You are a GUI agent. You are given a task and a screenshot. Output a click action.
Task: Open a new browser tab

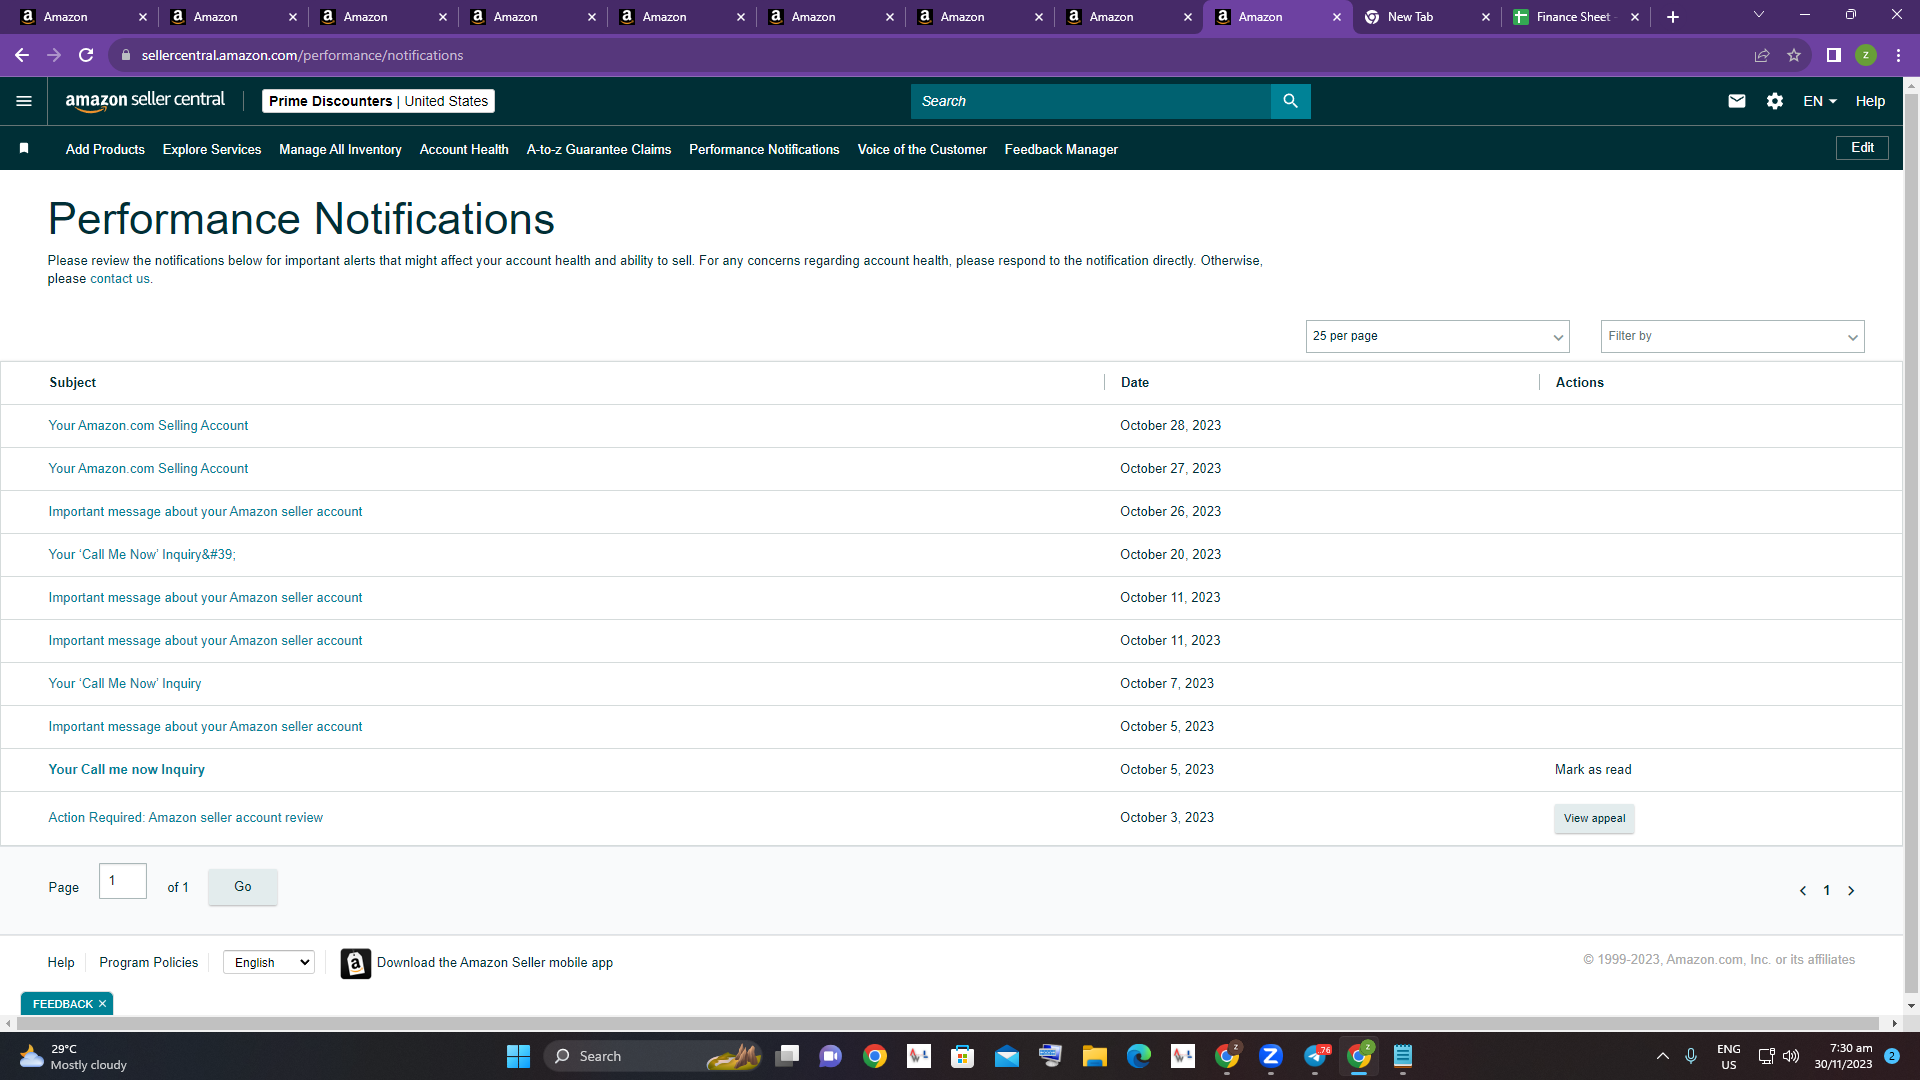coord(1673,17)
